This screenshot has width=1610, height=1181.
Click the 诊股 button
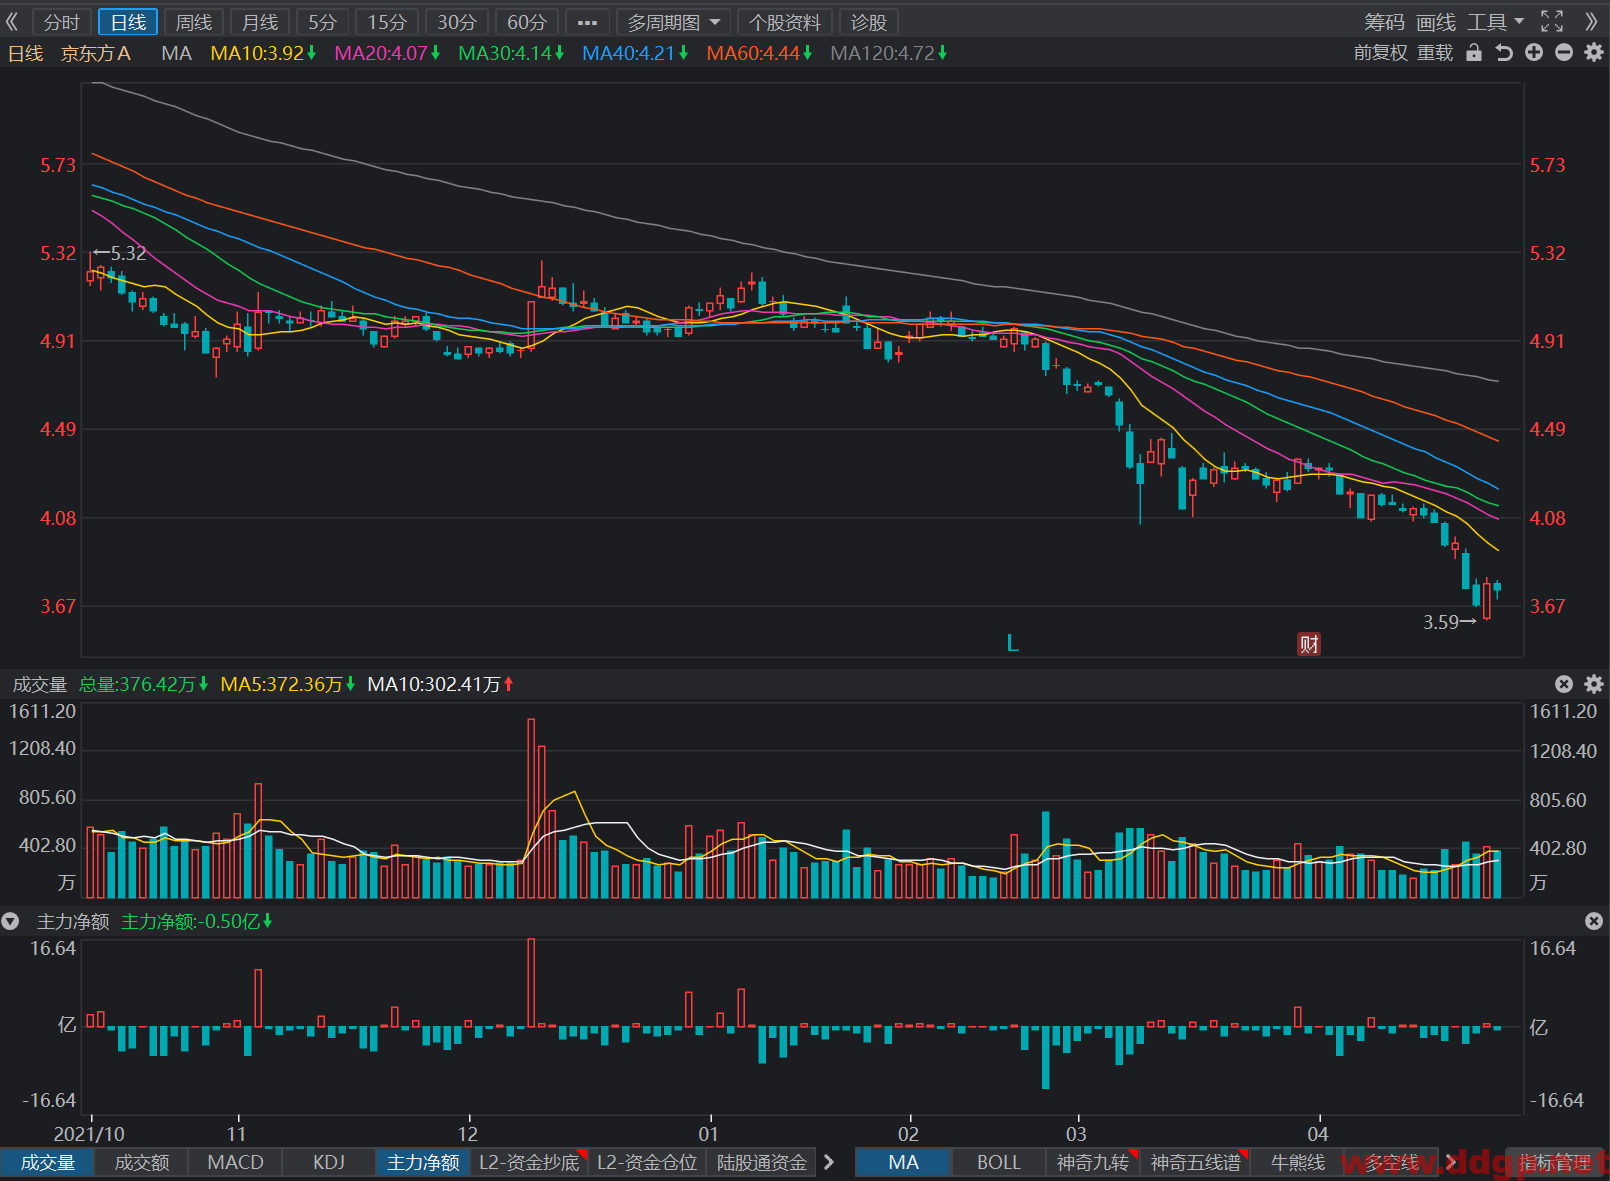[x=868, y=22]
